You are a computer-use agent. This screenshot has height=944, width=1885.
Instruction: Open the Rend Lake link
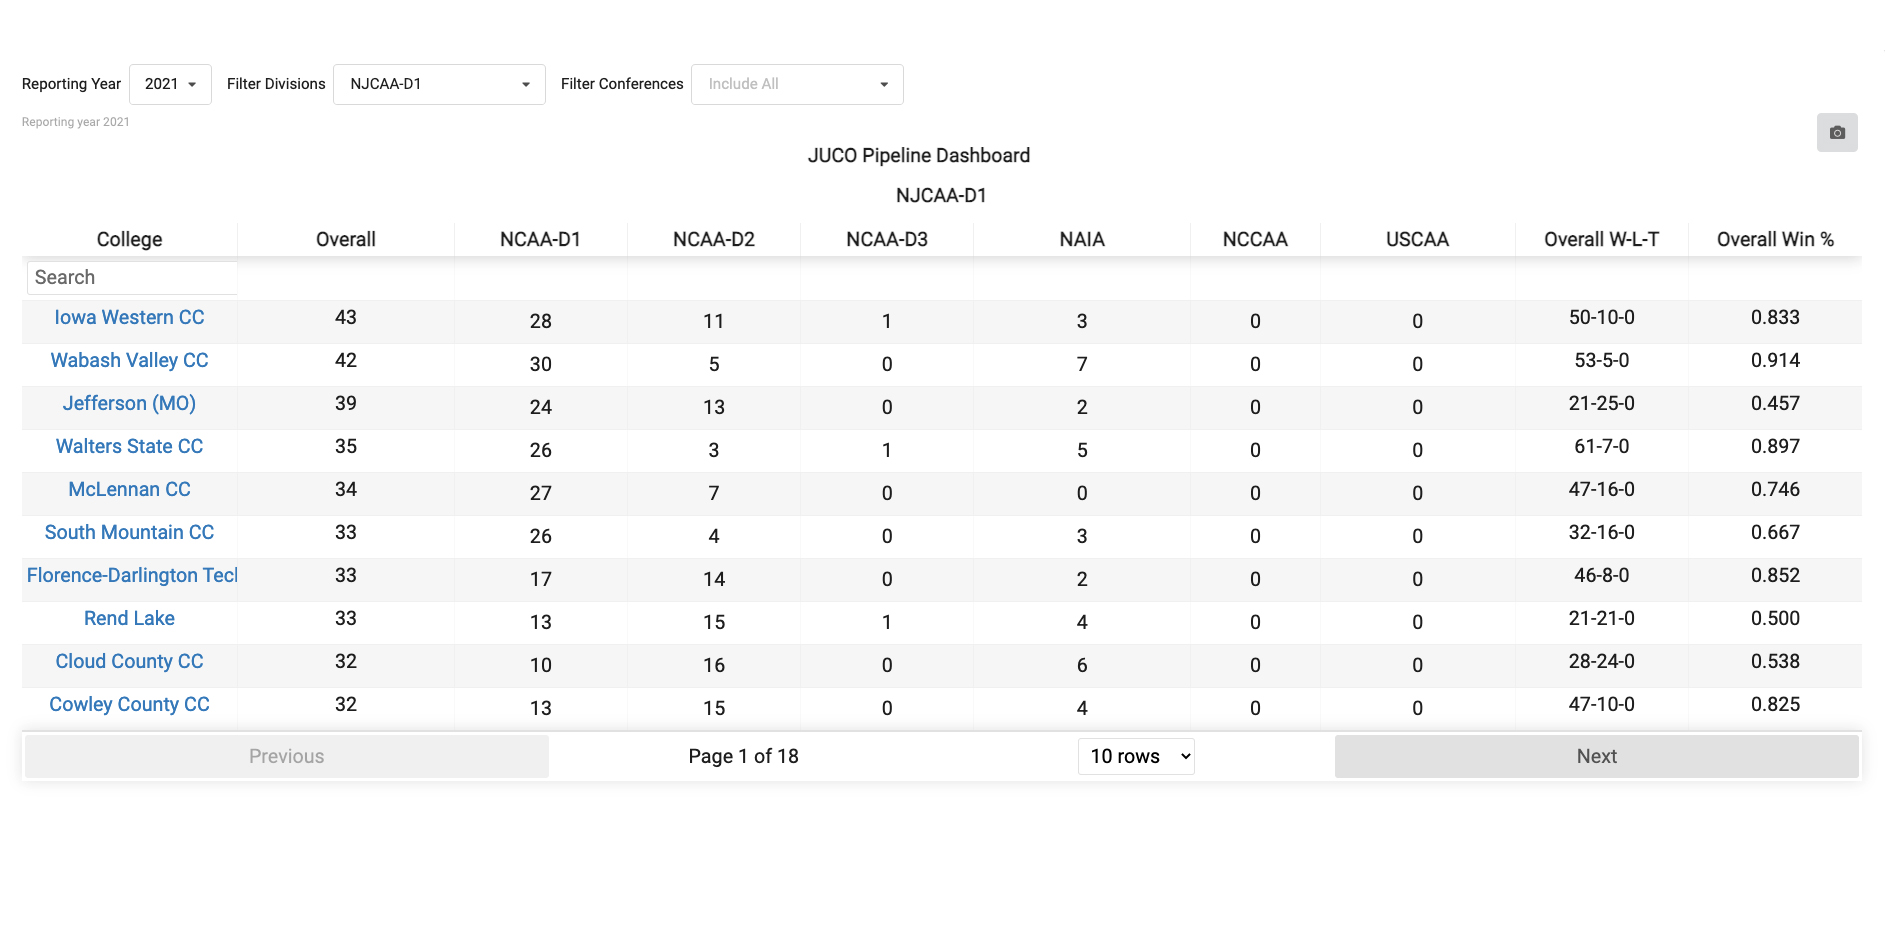(129, 618)
